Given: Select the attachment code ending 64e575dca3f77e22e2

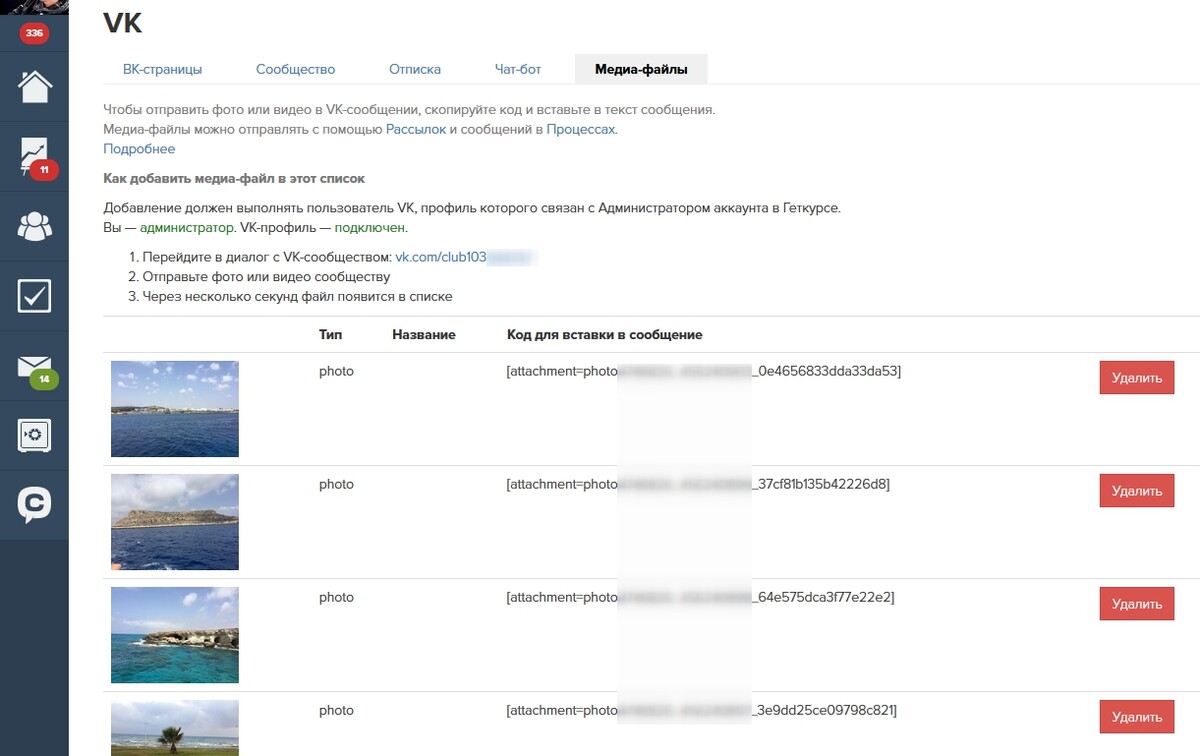Looking at the screenshot, I should click(x=700, y=597).
